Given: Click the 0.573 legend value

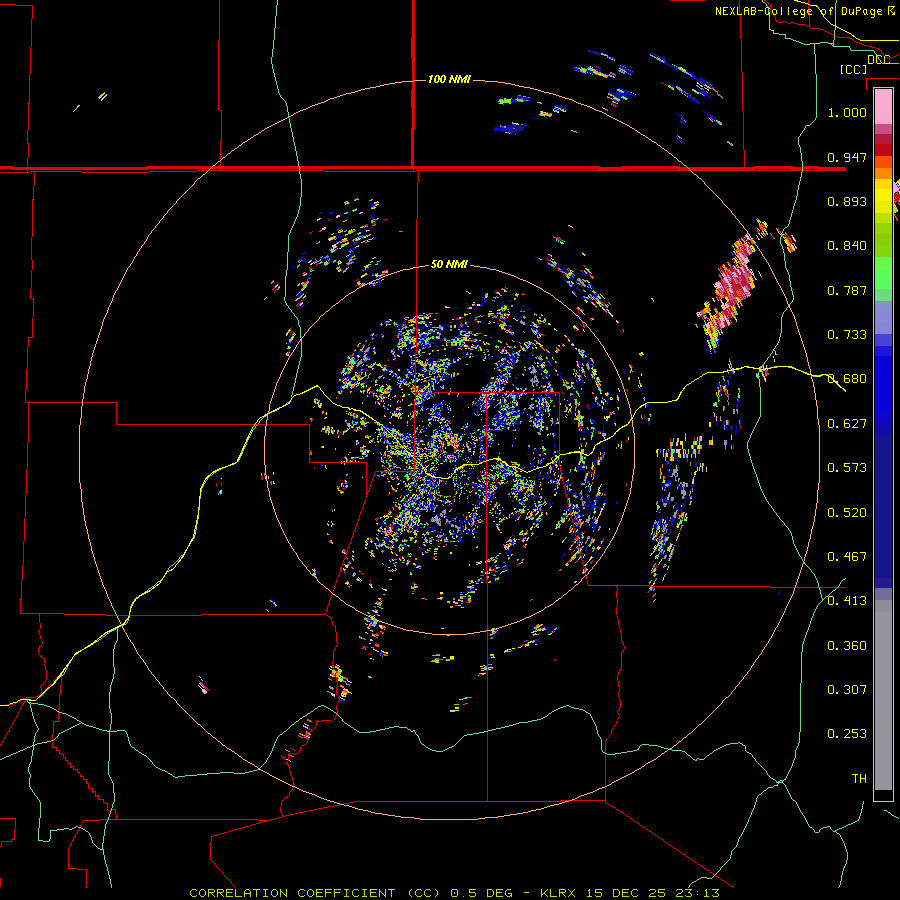Looking at the screenshot, I should (847, 468).
